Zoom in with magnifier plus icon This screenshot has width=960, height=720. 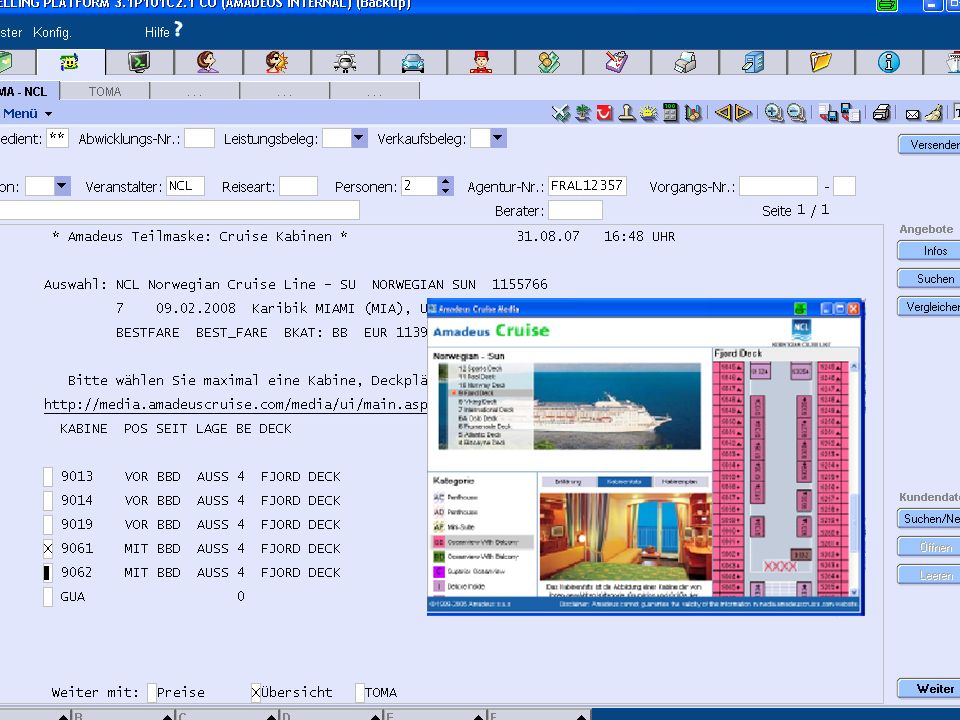coord(774,113)
